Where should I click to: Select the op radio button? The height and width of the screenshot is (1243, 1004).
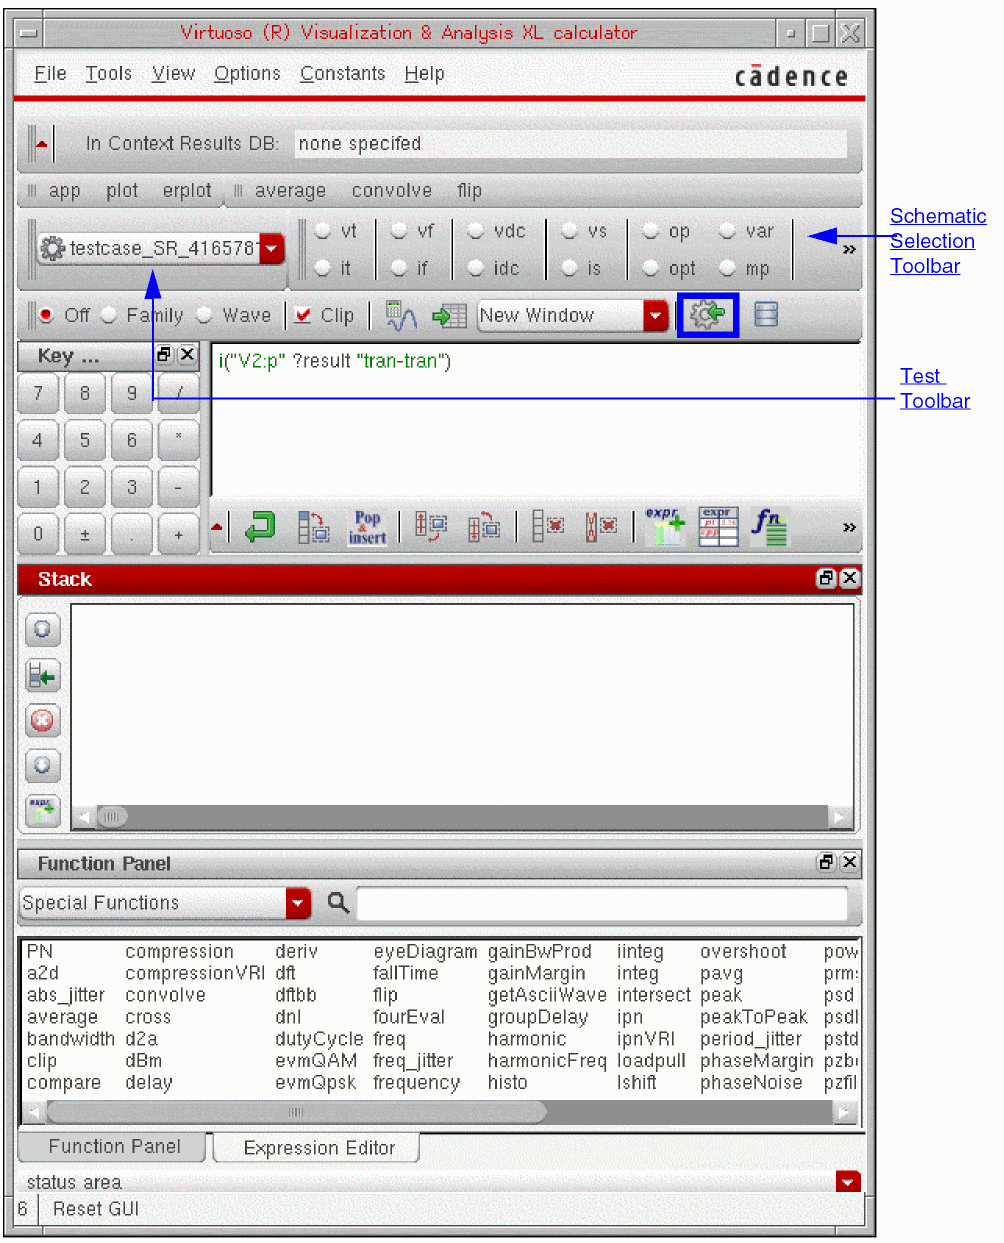pyautogui.click(x=651, y=231)
